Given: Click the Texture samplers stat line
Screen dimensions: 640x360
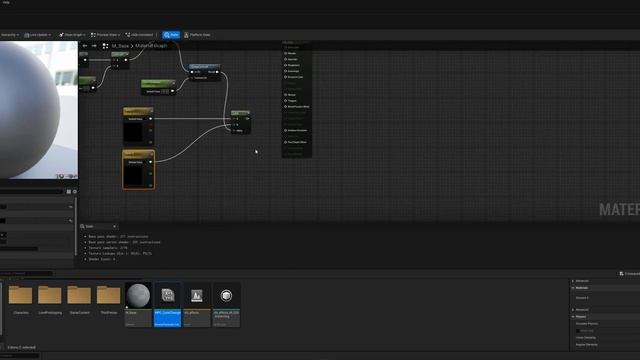Looking at the screenshot, I should 108,248.
